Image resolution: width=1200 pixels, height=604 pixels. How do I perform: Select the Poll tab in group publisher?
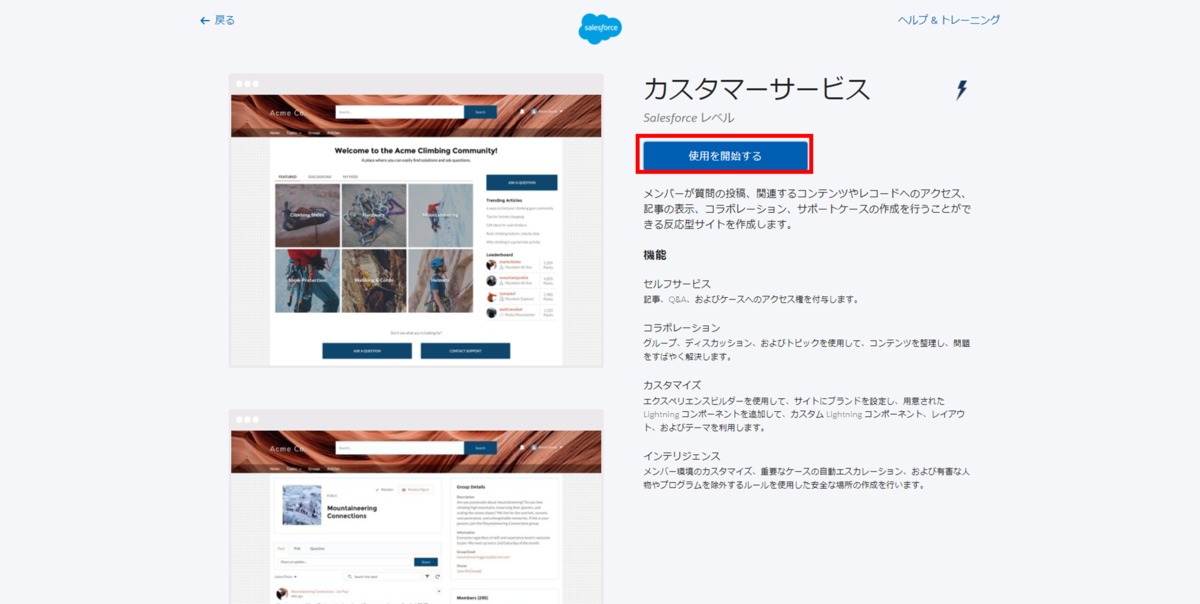click(x=297, y=548)
